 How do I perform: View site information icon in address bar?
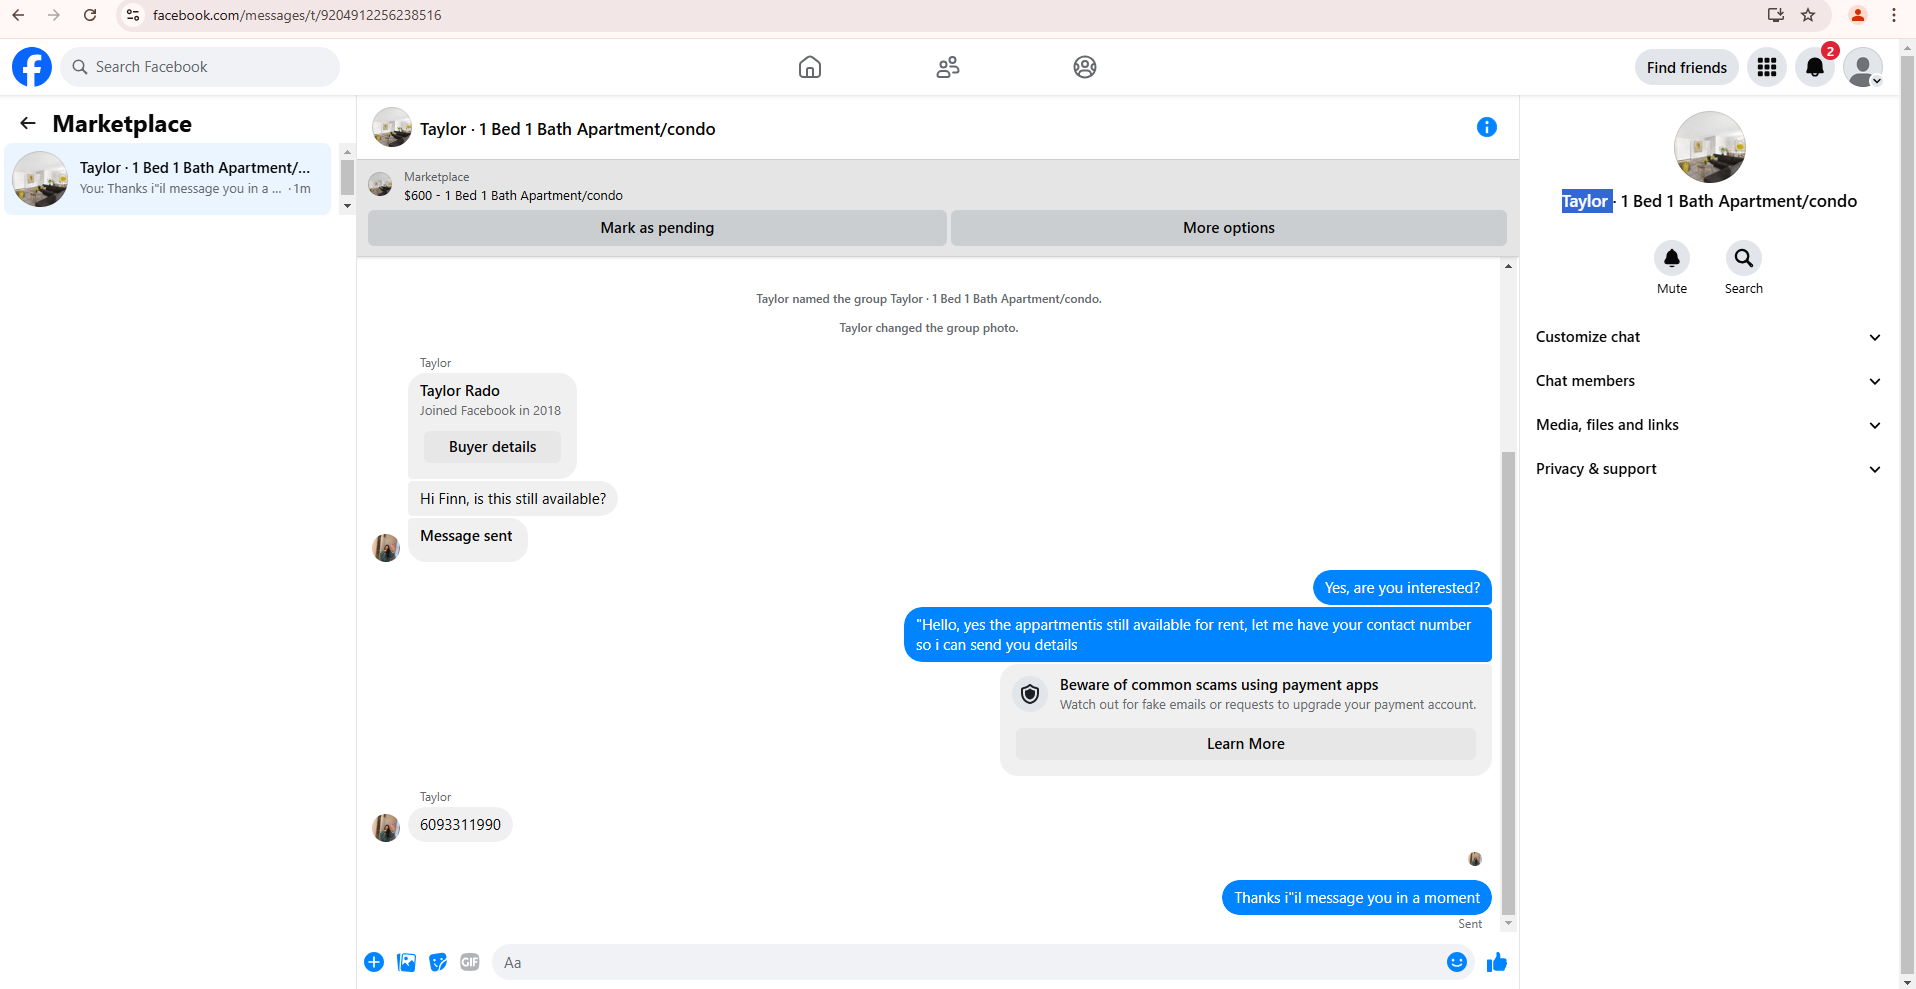tap(133, 15)
